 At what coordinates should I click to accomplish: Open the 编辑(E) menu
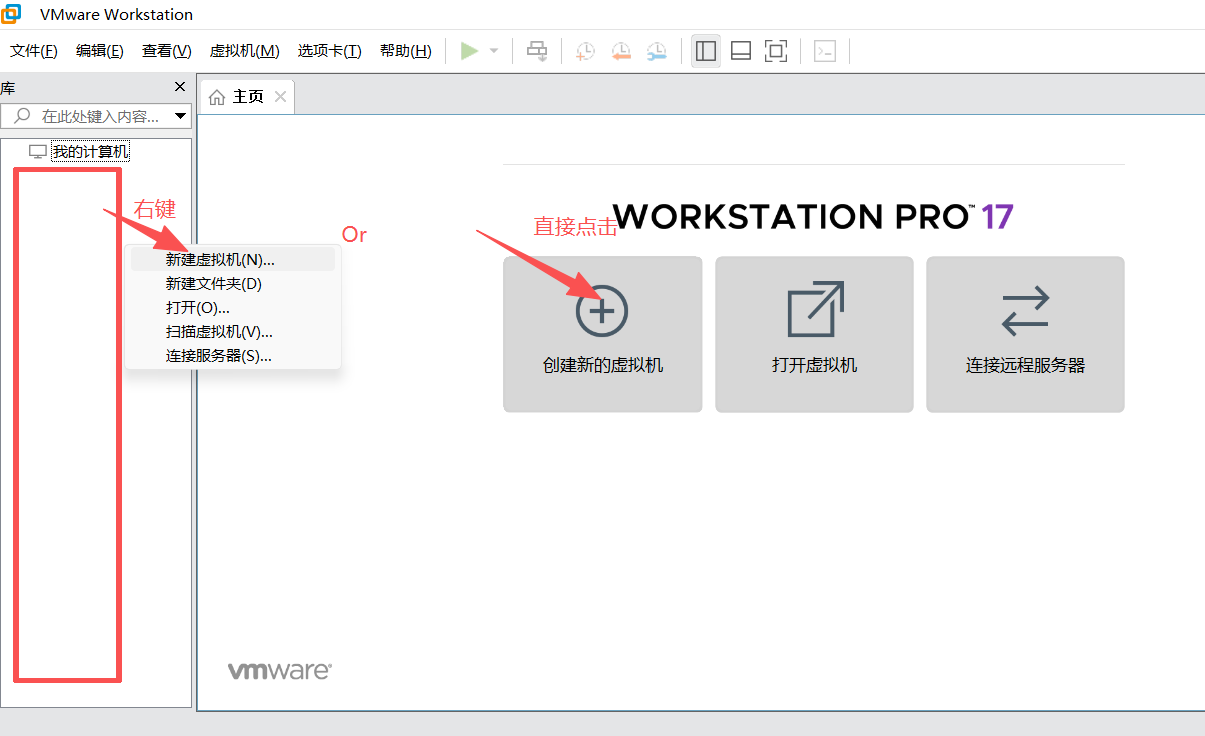pos(100,51)
